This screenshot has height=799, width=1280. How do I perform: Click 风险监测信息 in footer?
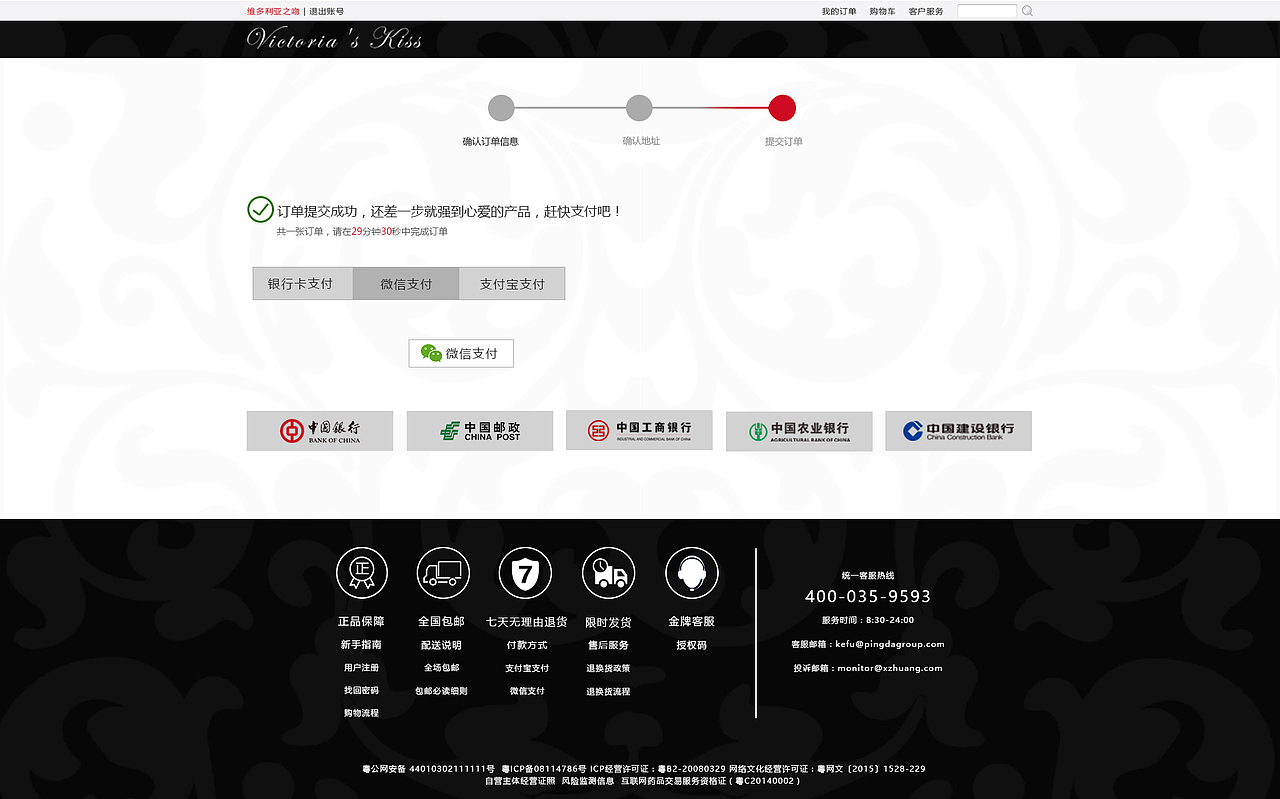[x=587, y=781]
